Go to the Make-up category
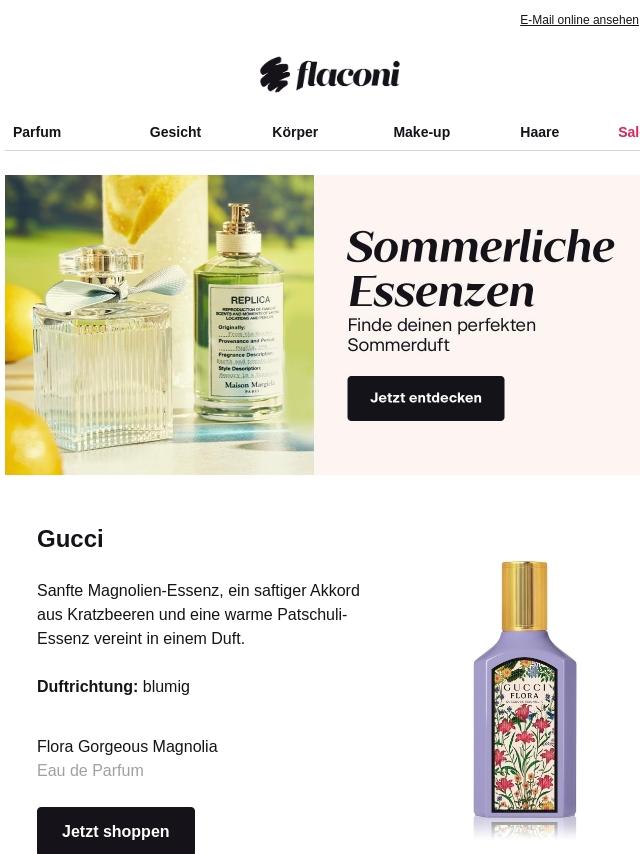Screen dimensions: 640x854 pyautogui.click(x=422, y=132)
